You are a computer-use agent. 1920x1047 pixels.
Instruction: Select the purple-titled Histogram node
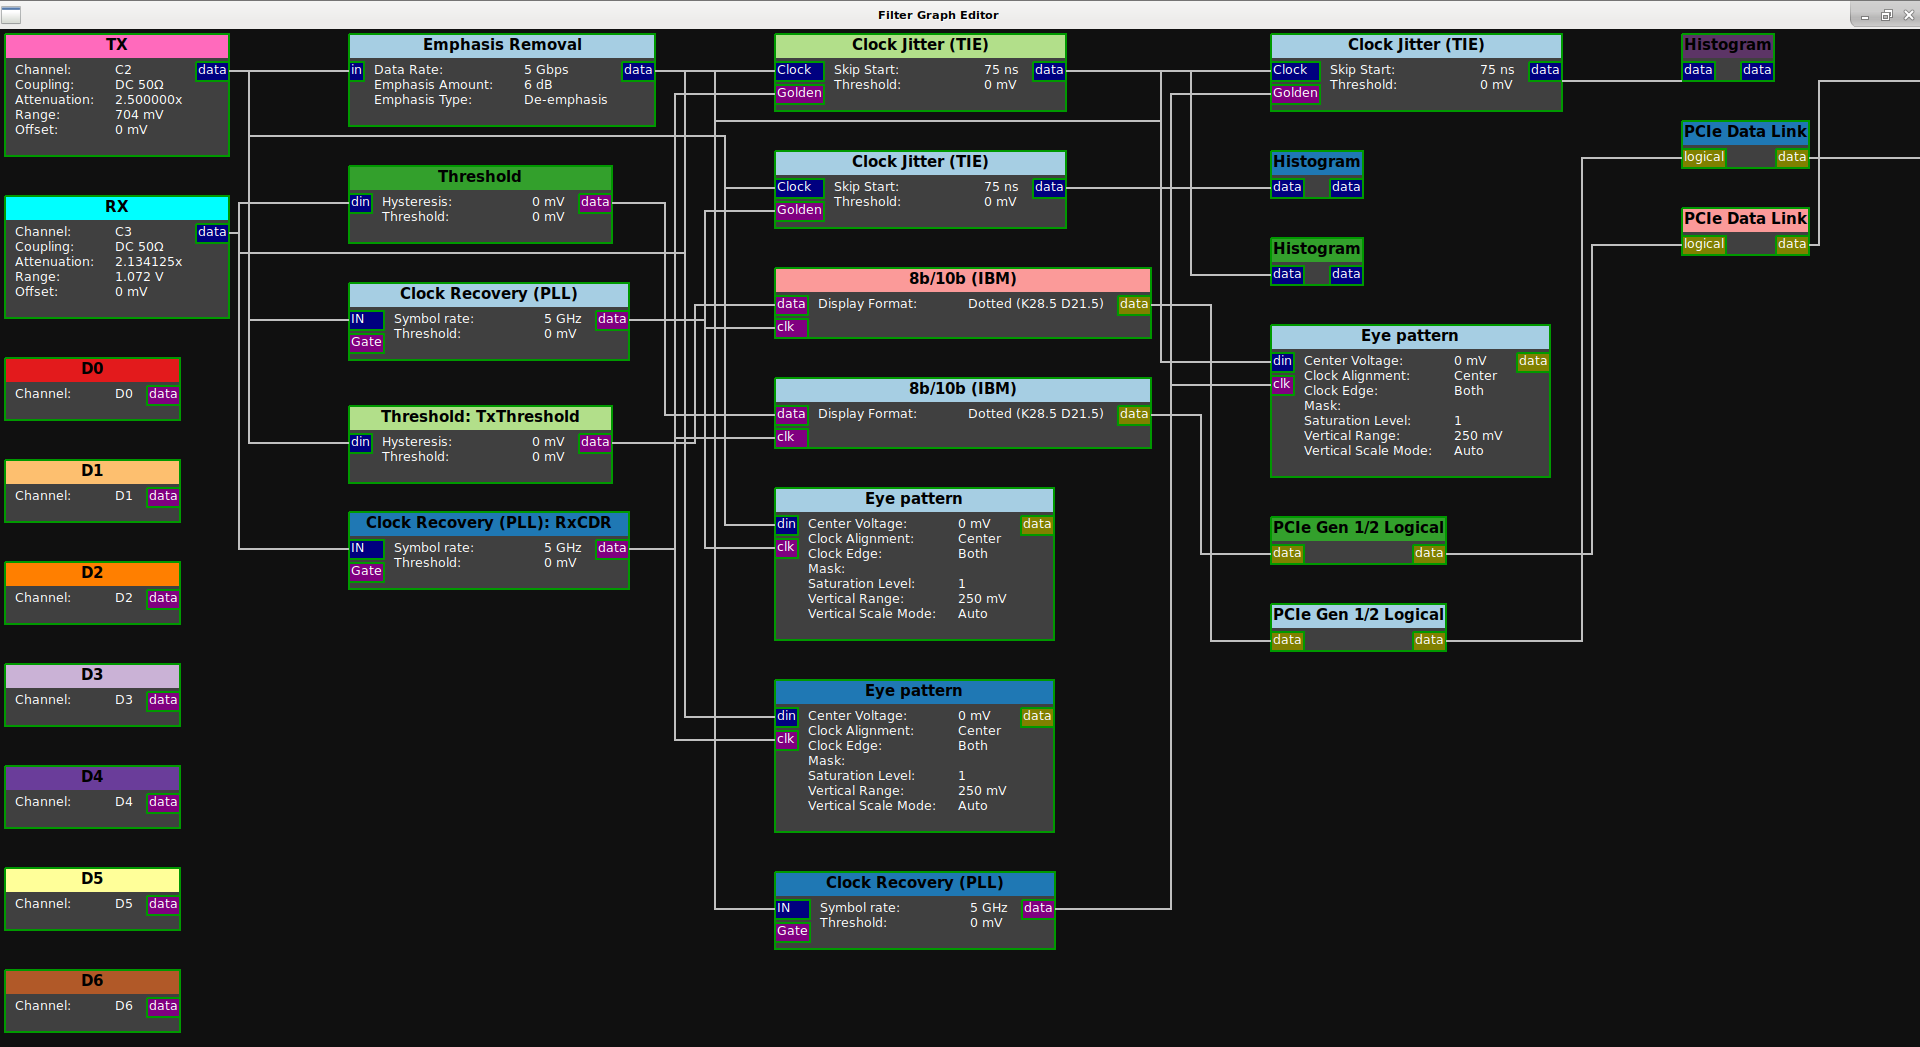click(x=1728, y=45)
